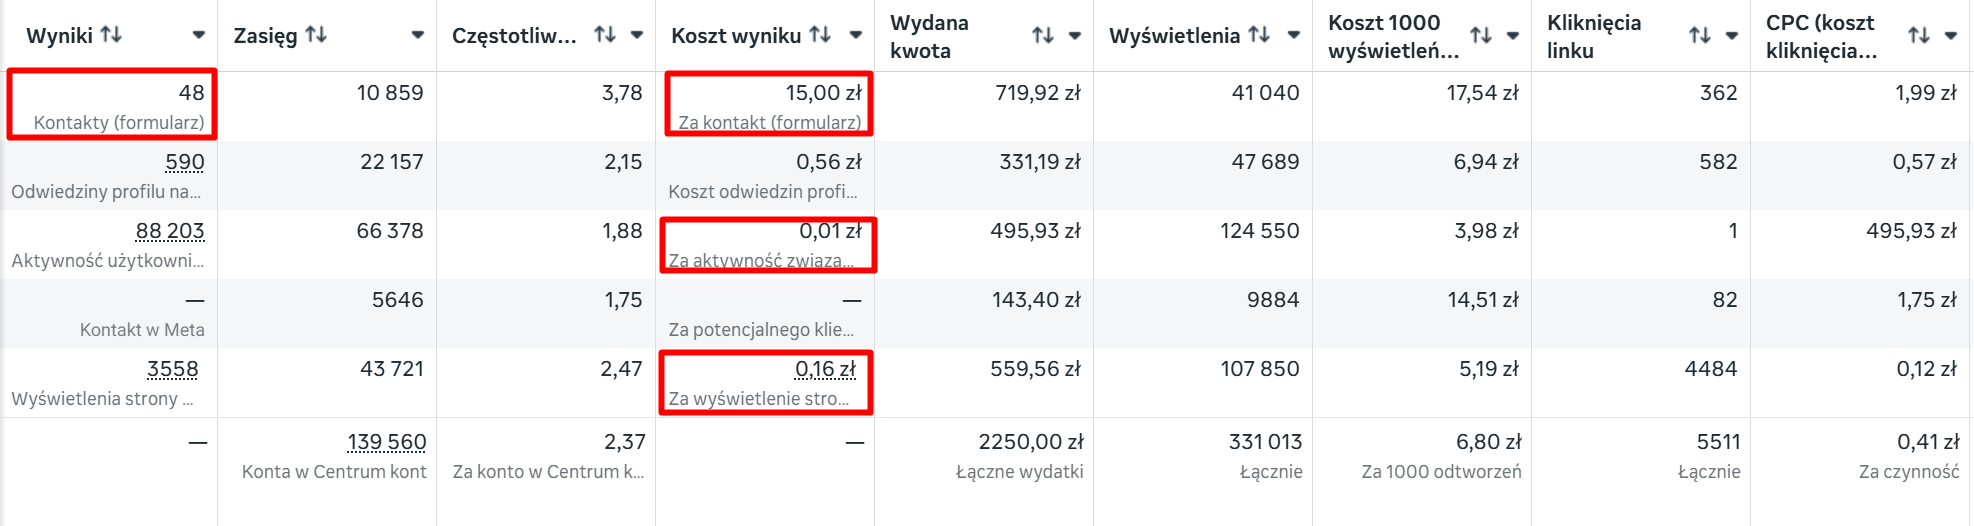Image resolution: width=1974 pixels, height=526 pixels.
Task: Open CPC column dropdown caret
Action: (x=1951, y=36)
